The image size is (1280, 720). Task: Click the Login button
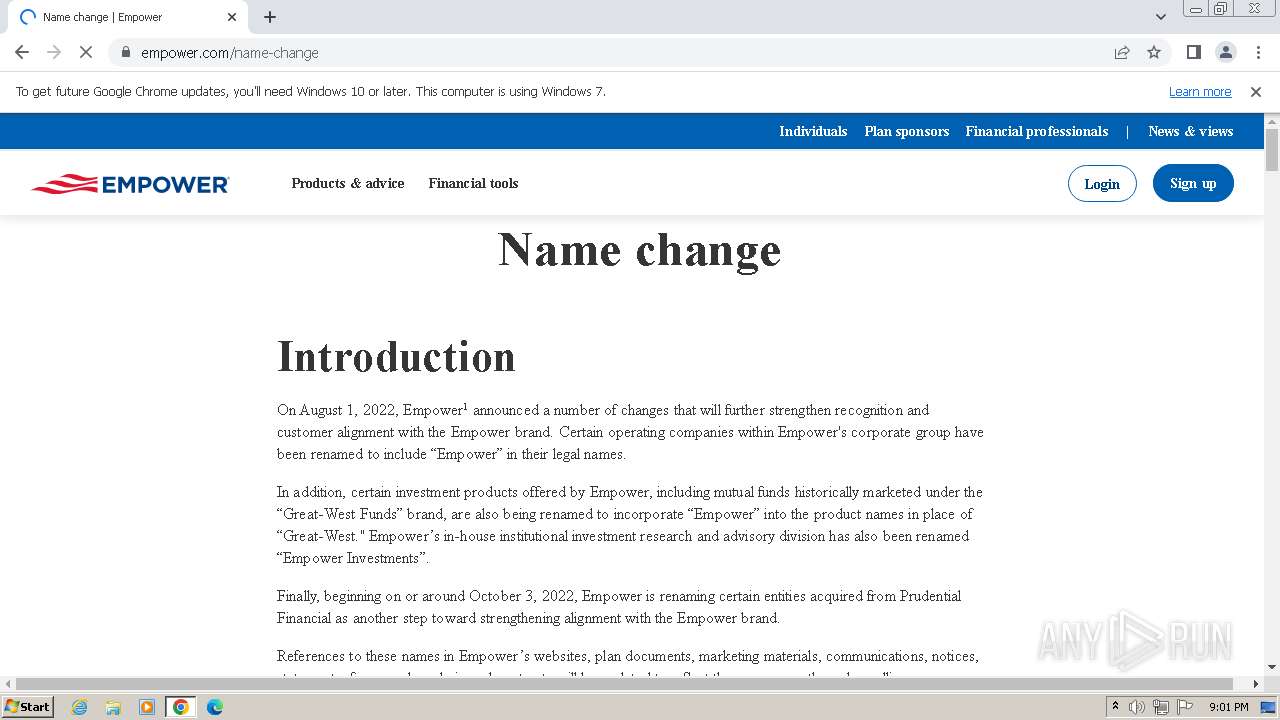[x=1102, y=184]
